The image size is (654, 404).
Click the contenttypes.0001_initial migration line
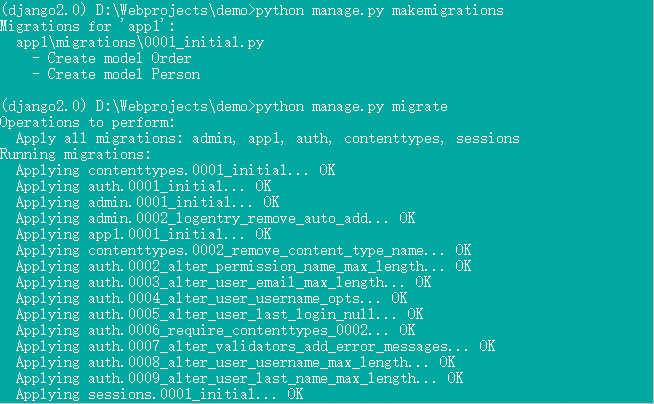175,170
